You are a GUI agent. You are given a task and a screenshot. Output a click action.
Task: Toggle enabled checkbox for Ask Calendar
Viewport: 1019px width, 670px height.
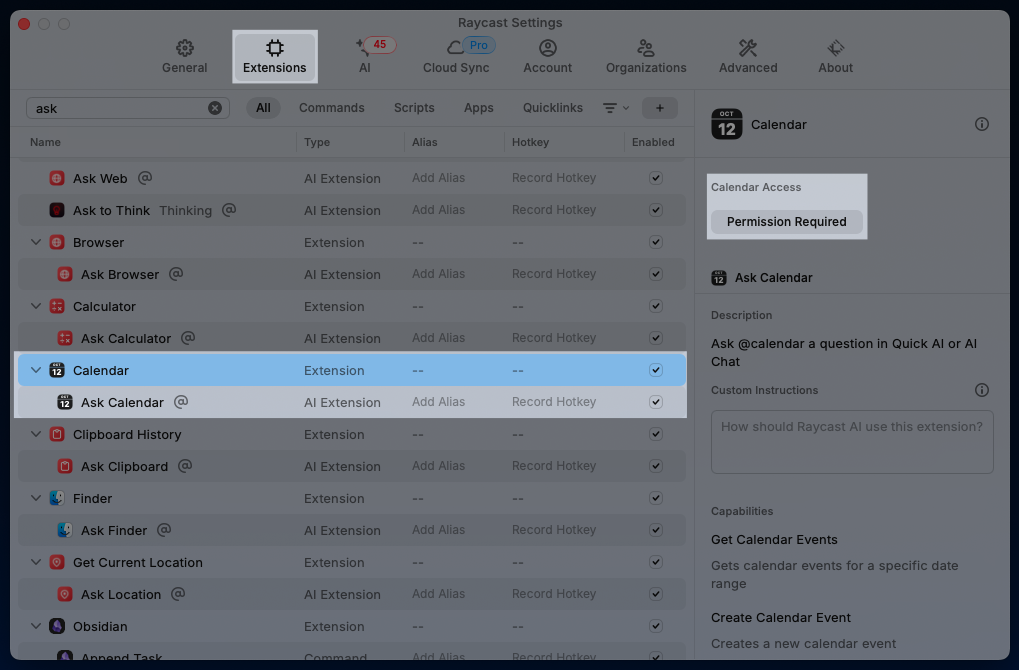click(656, 402)
